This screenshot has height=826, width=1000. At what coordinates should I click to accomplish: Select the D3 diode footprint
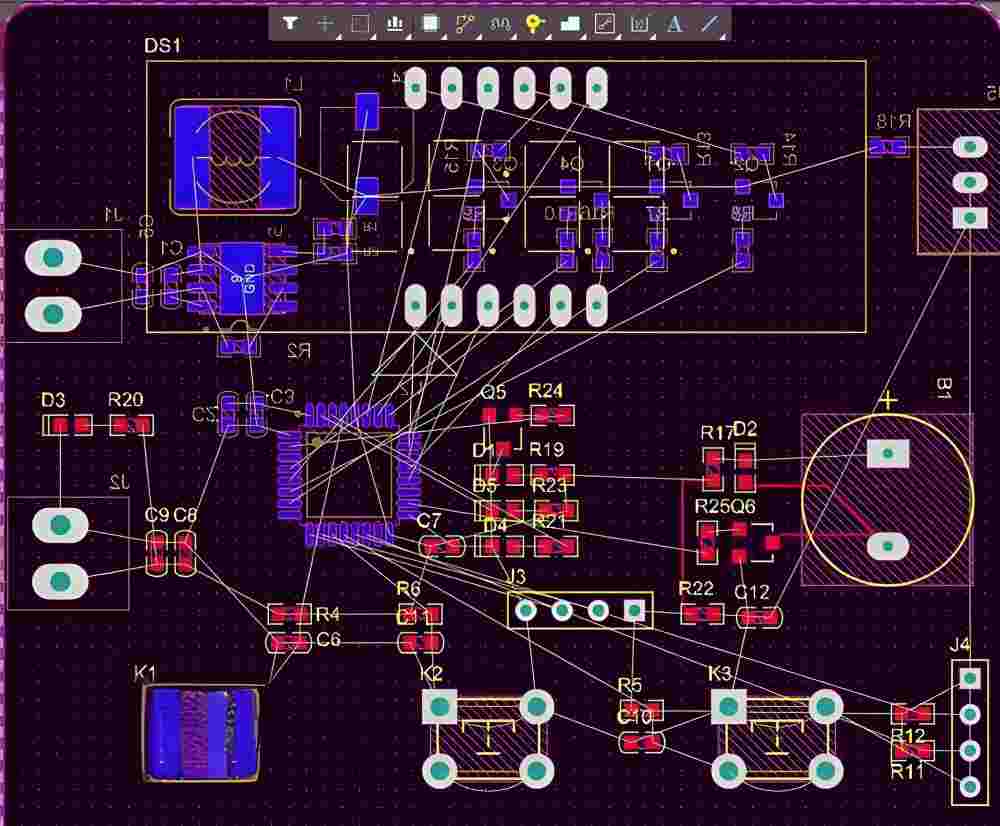point(67,425)
